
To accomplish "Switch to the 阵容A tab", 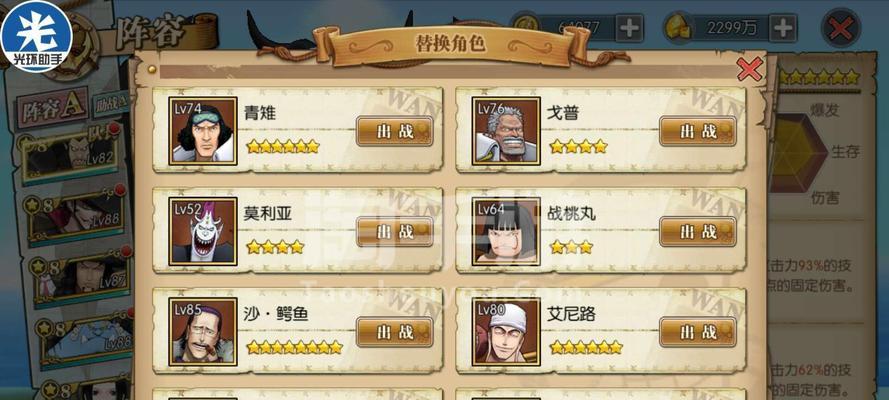I will (x=52, y=108).
